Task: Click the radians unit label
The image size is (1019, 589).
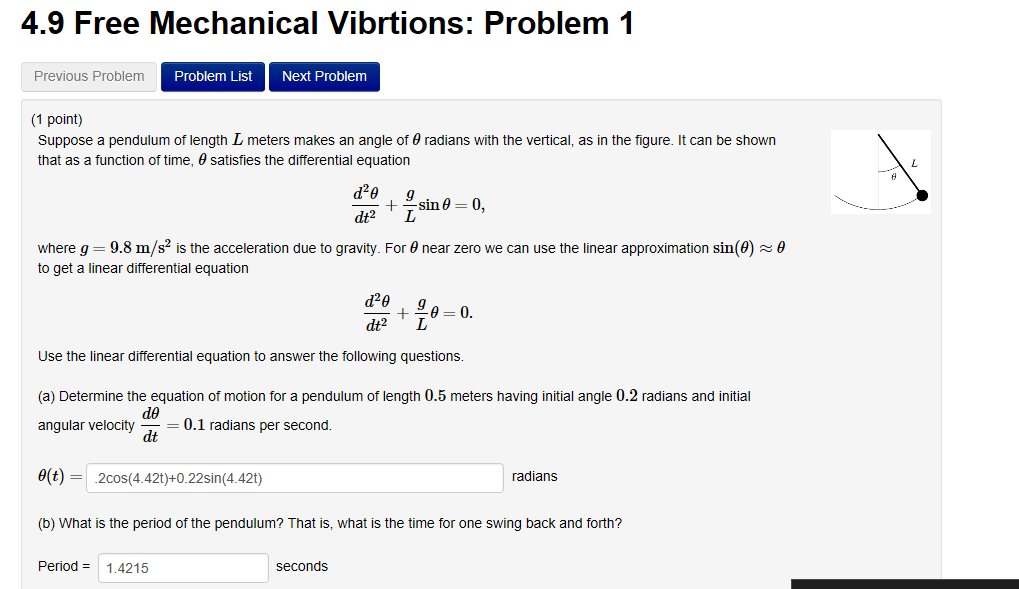Action: [x=534, y=477]
